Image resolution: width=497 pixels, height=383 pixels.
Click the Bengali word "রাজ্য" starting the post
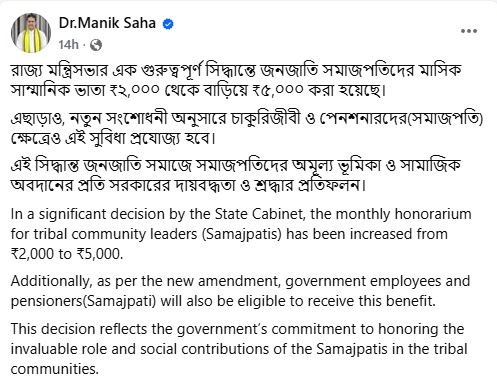[x=25, y=70]
